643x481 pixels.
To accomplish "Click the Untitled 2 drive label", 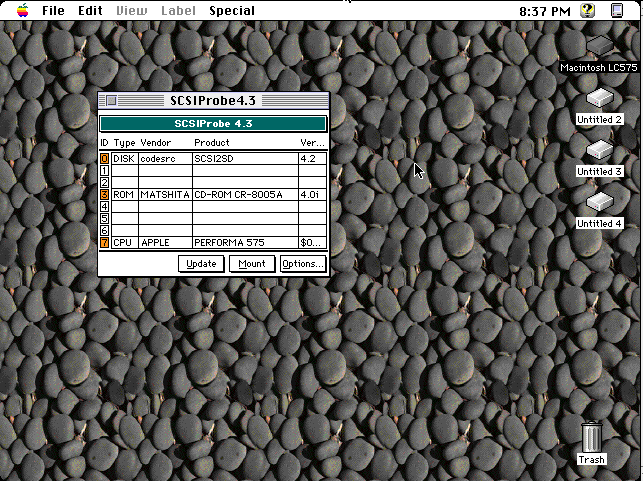I will (x=599, y=120).
